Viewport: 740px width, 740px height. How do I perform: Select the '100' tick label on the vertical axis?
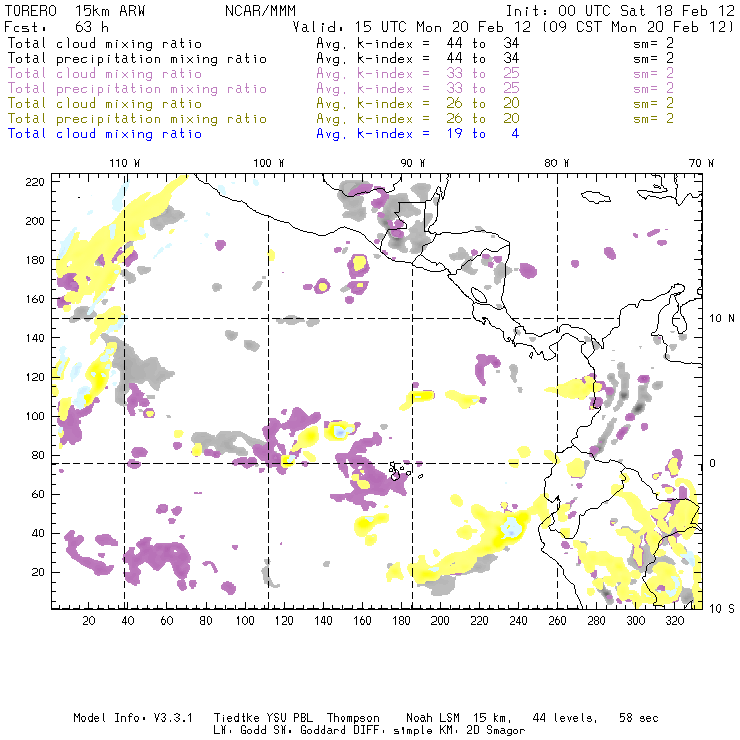(x=35, y=416)
